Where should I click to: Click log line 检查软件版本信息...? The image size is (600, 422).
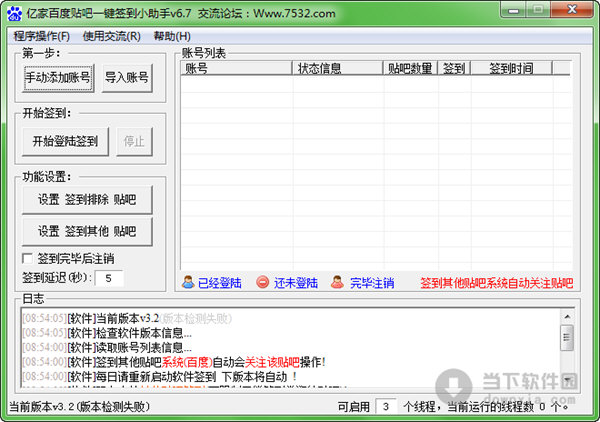[107, 333]
